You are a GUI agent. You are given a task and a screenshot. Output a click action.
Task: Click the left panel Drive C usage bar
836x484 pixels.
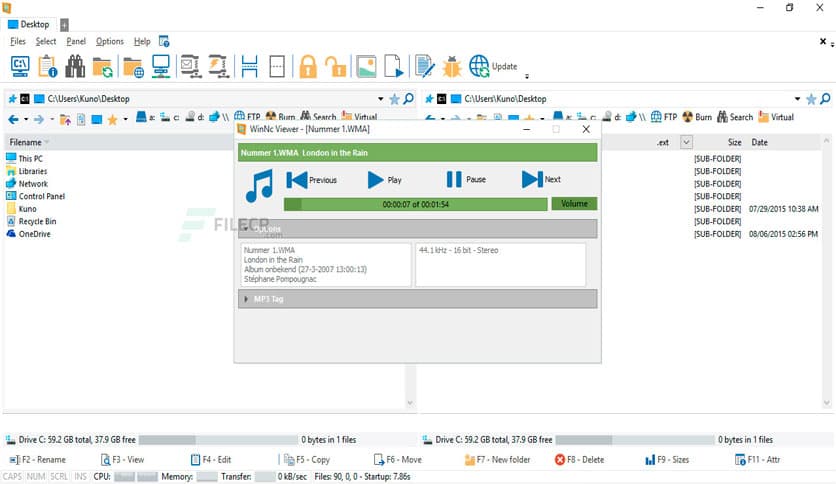point(218,440)
